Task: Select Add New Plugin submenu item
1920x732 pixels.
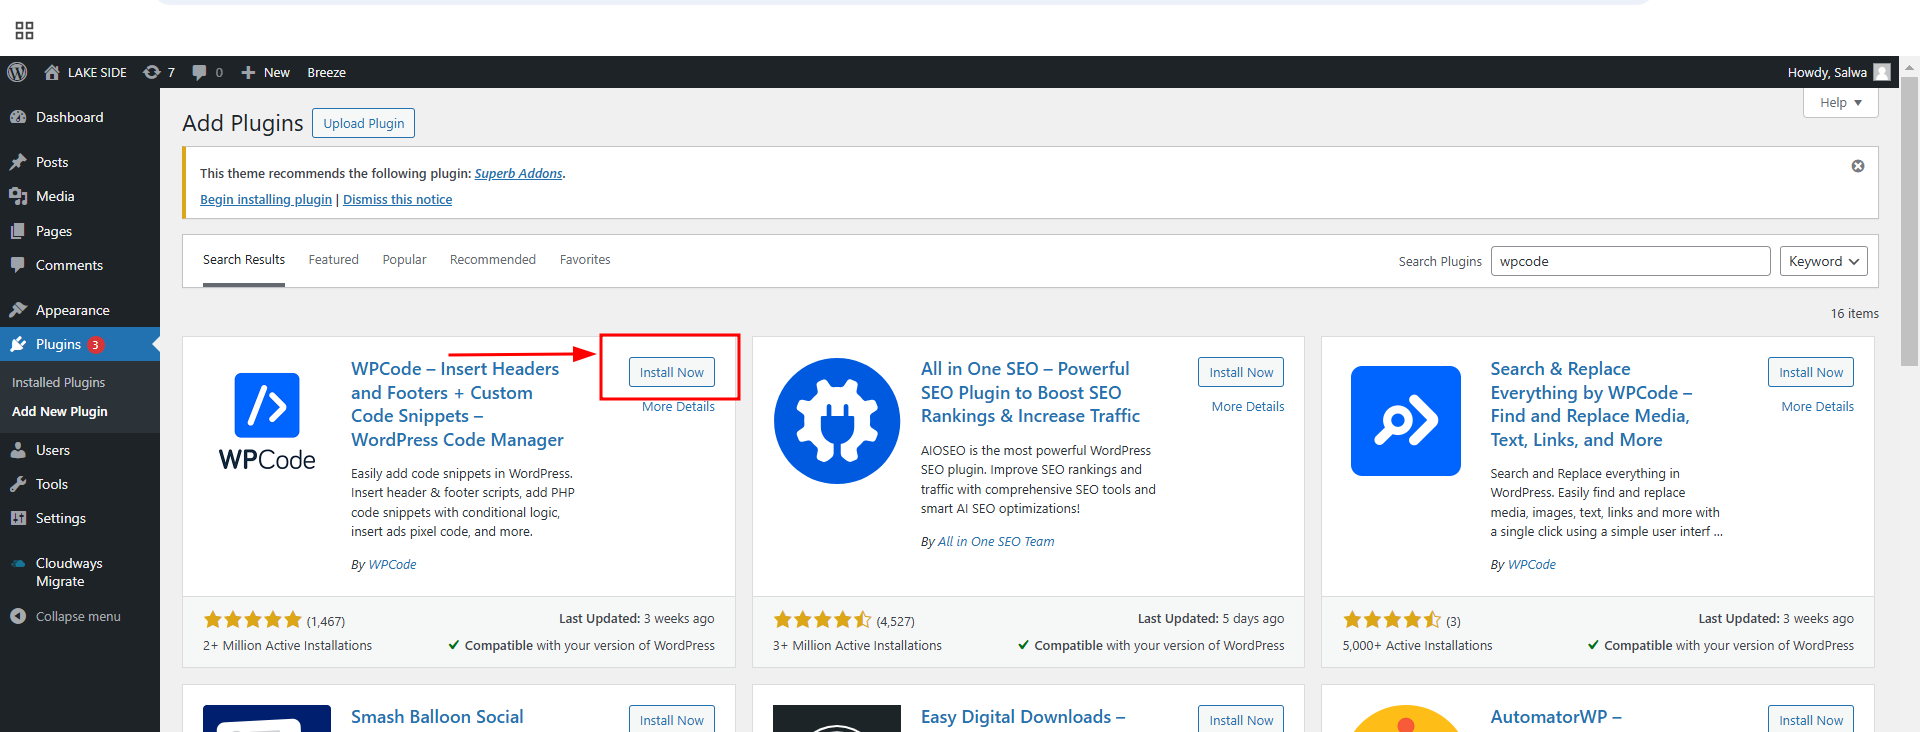Action: pos(60,411)
